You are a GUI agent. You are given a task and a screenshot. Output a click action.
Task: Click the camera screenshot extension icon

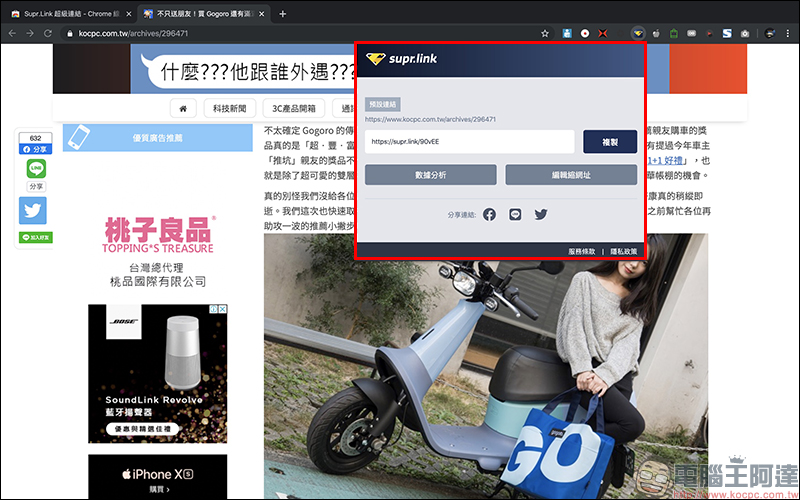point(745,34)
